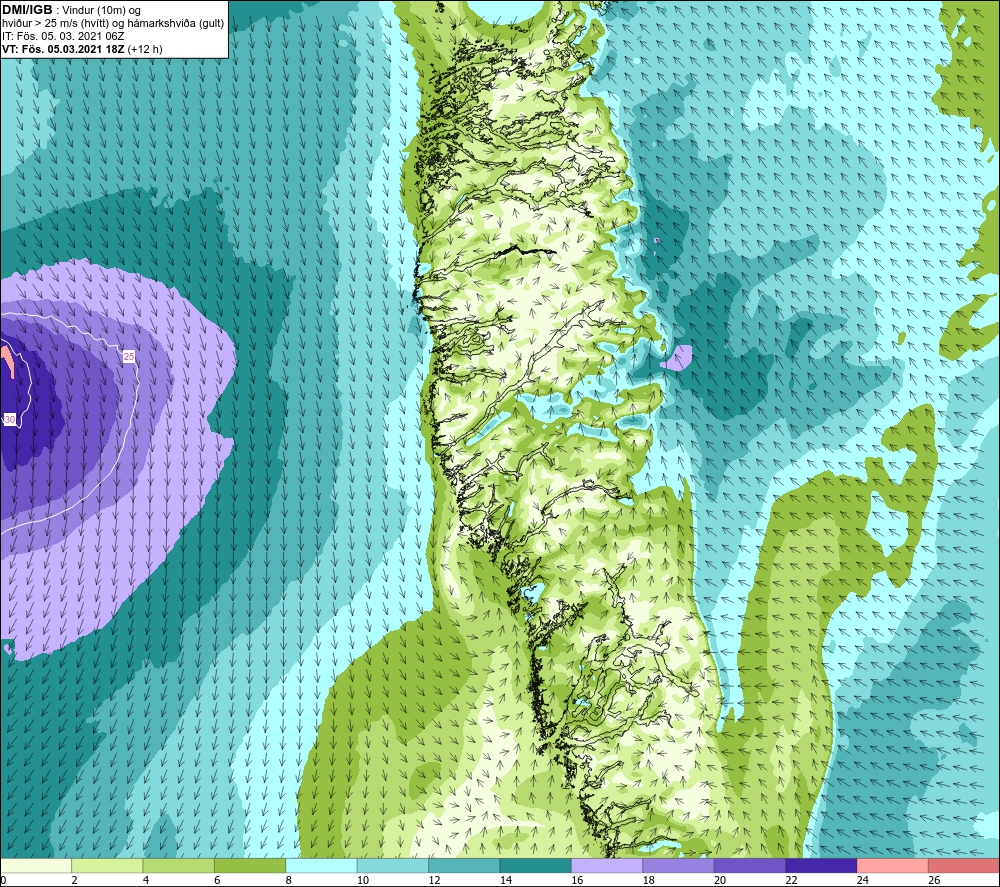The height and width of the screenshot is (887, 1000).
Task: Select the dark teal 14–16 m/s legend swatch
Action: [x=536, y=865]
